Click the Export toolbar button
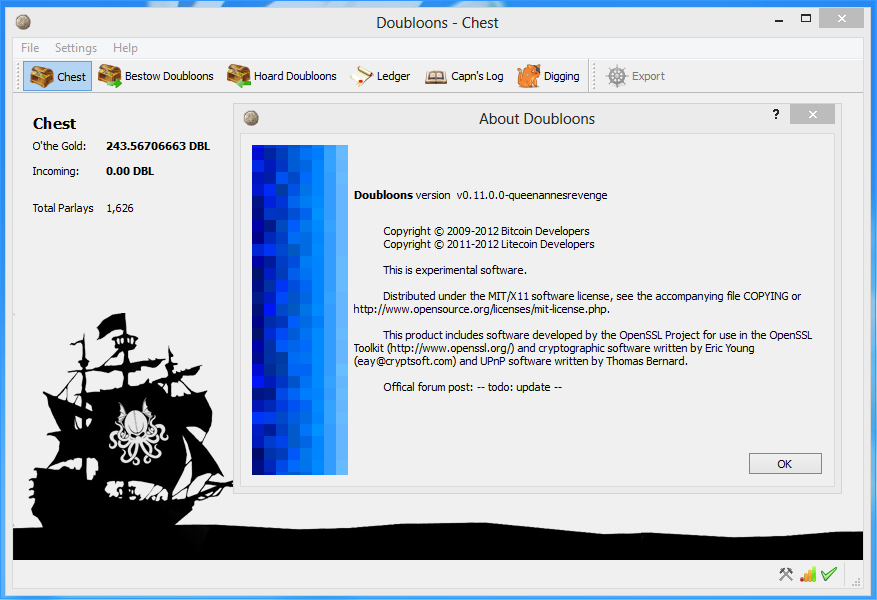Viewport: 877px width, 600px height. (635, 76)
